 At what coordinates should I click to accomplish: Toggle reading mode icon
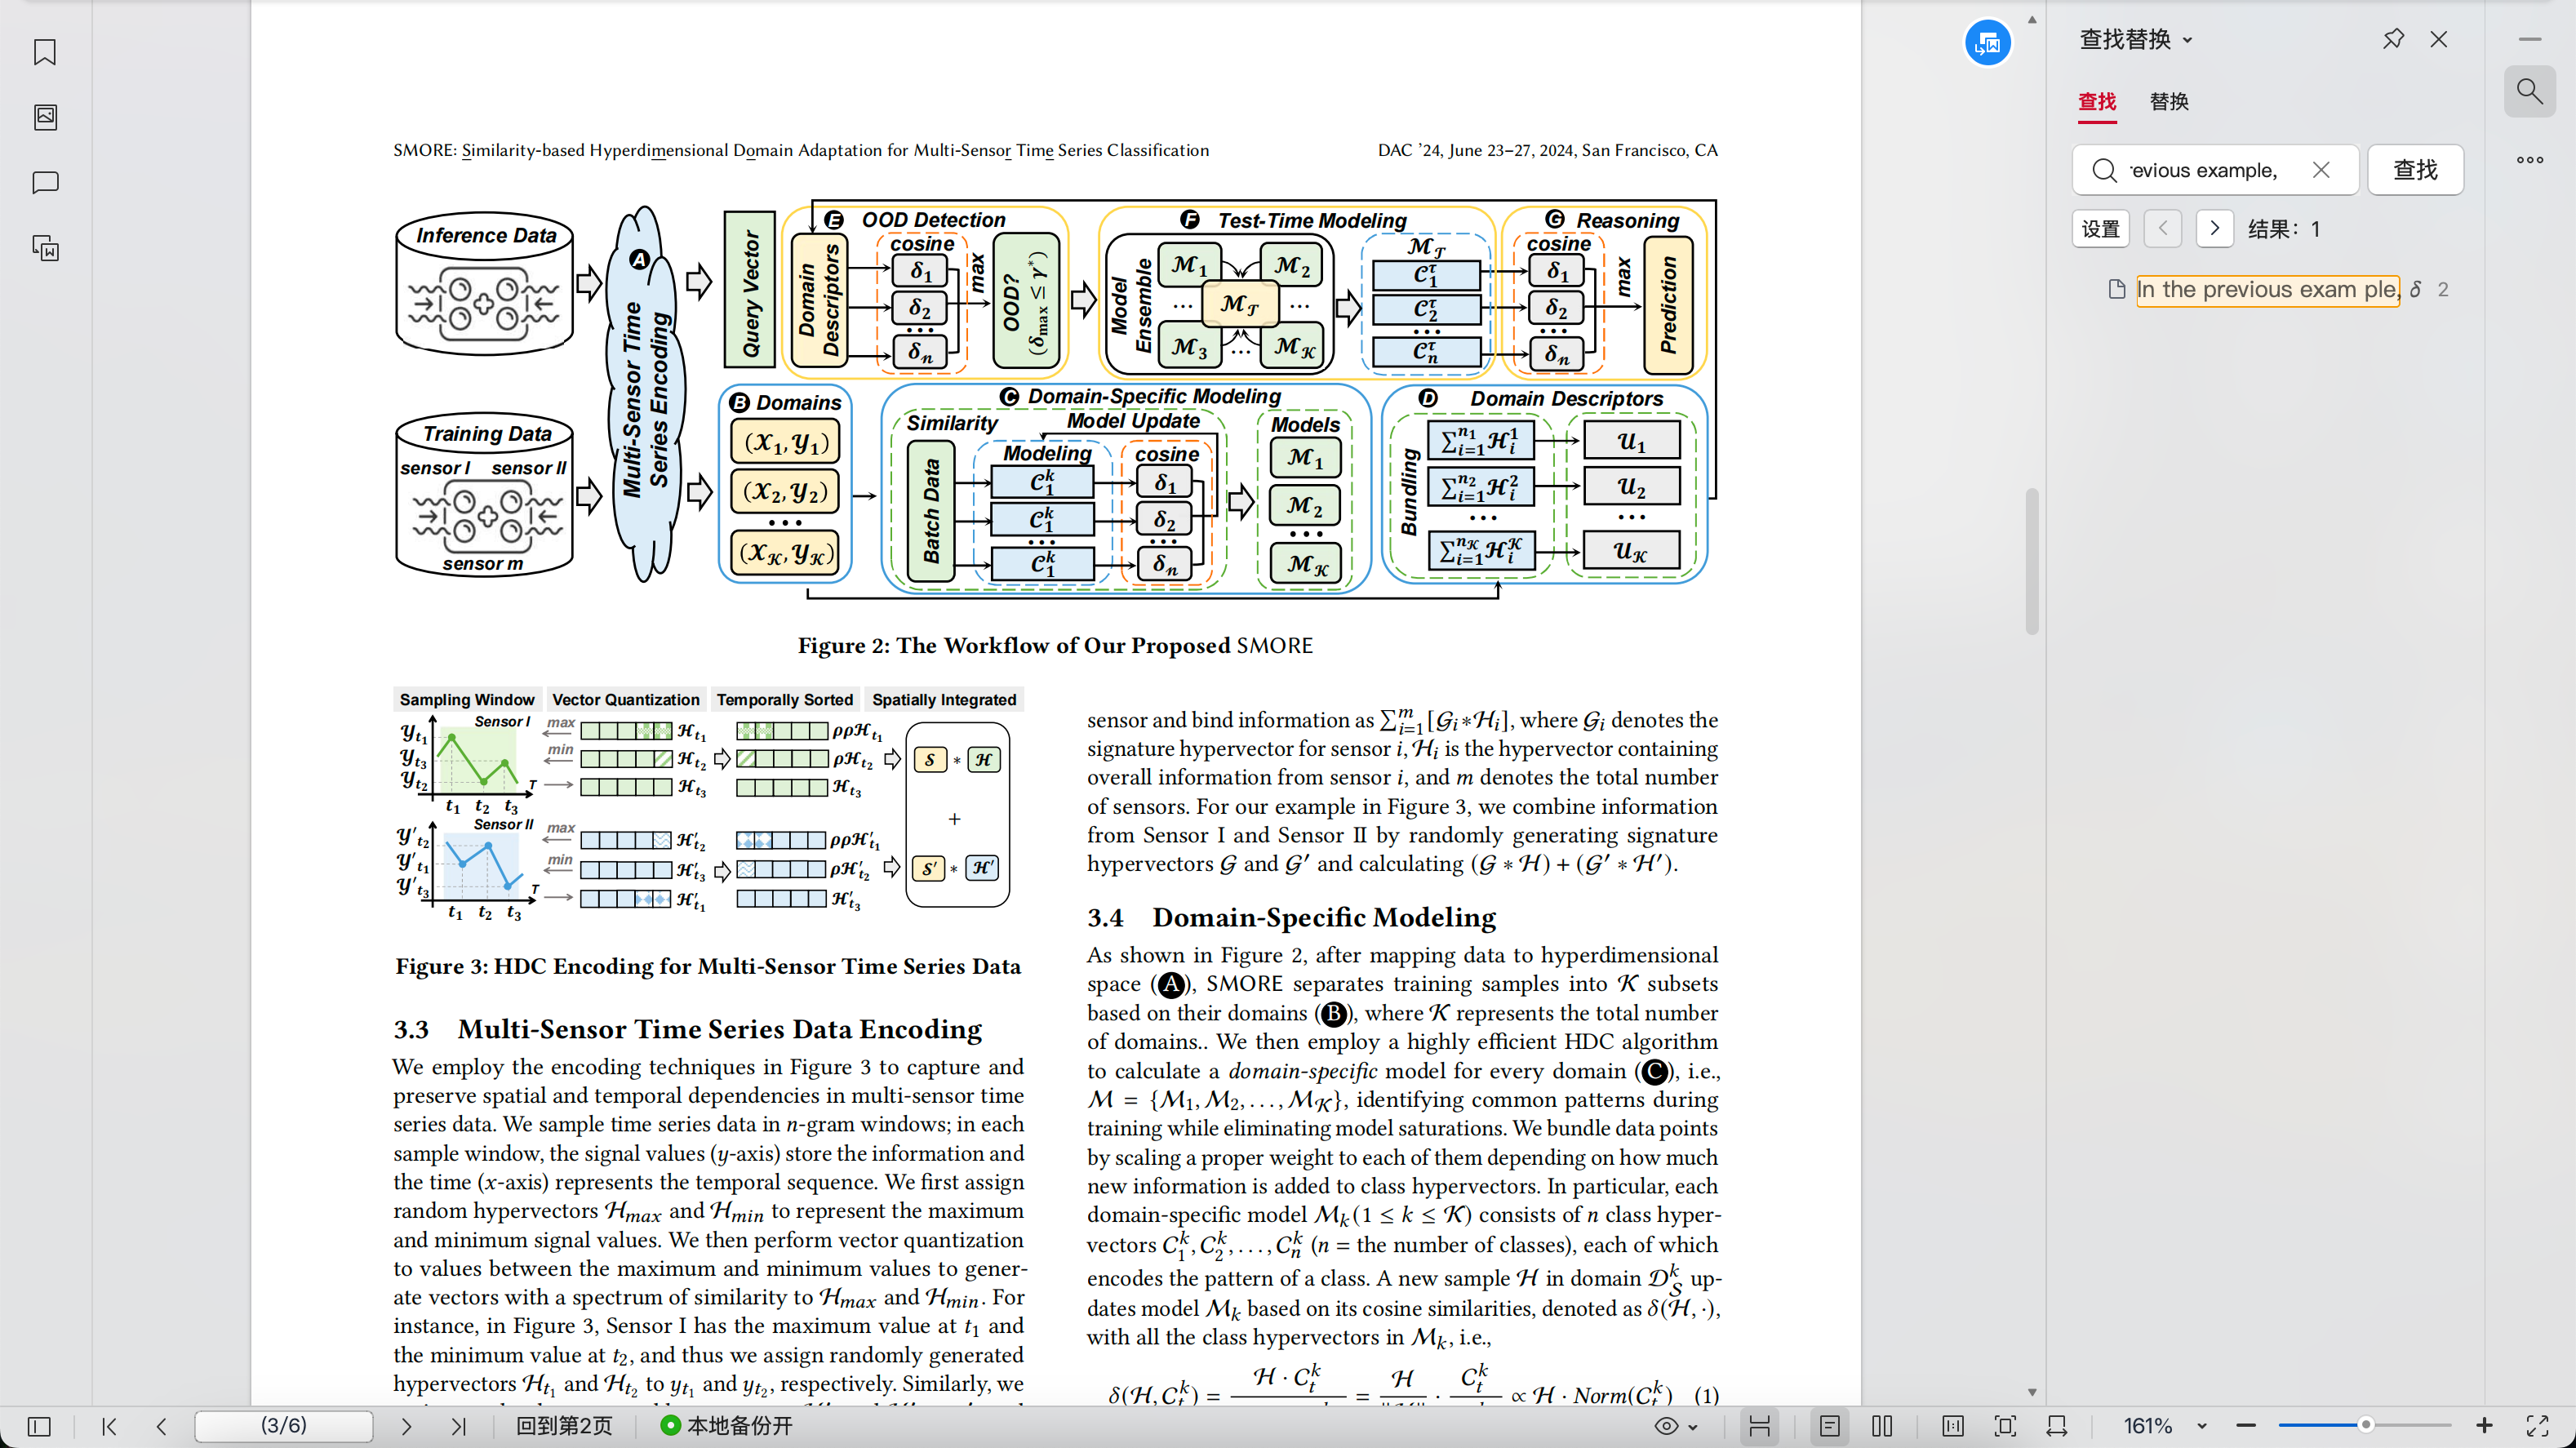coord(1953,1426)
